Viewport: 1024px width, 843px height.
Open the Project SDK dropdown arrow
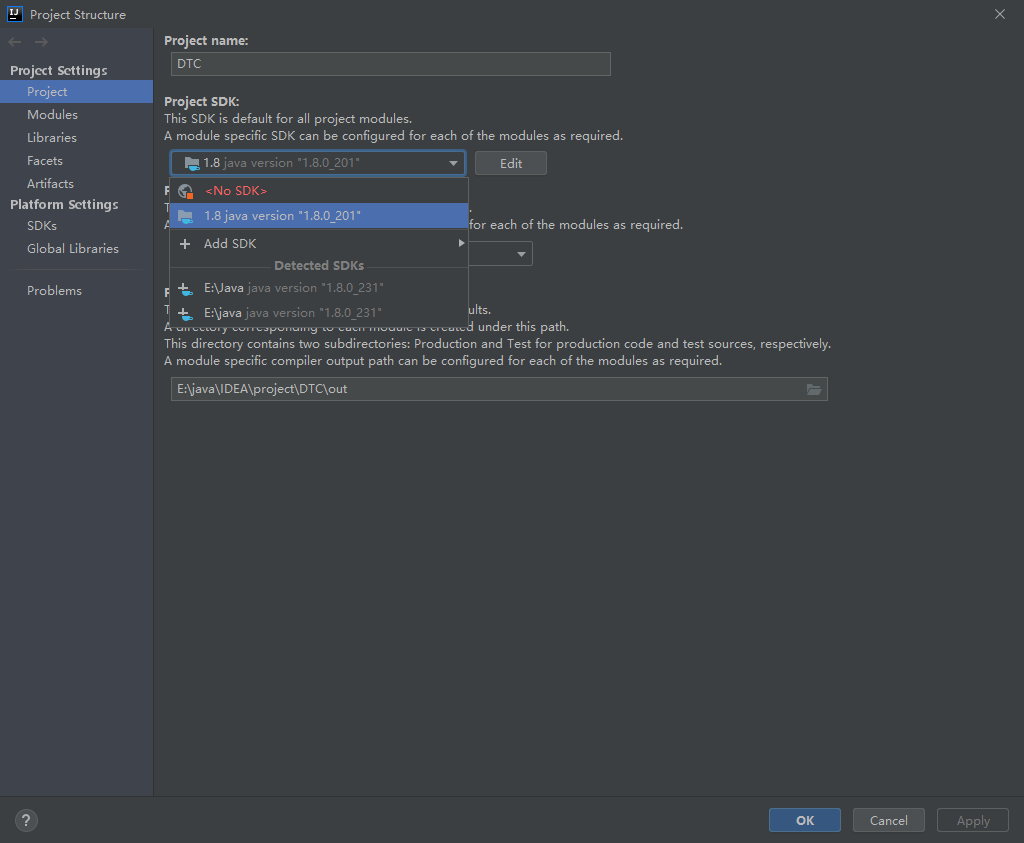[455, 163]
